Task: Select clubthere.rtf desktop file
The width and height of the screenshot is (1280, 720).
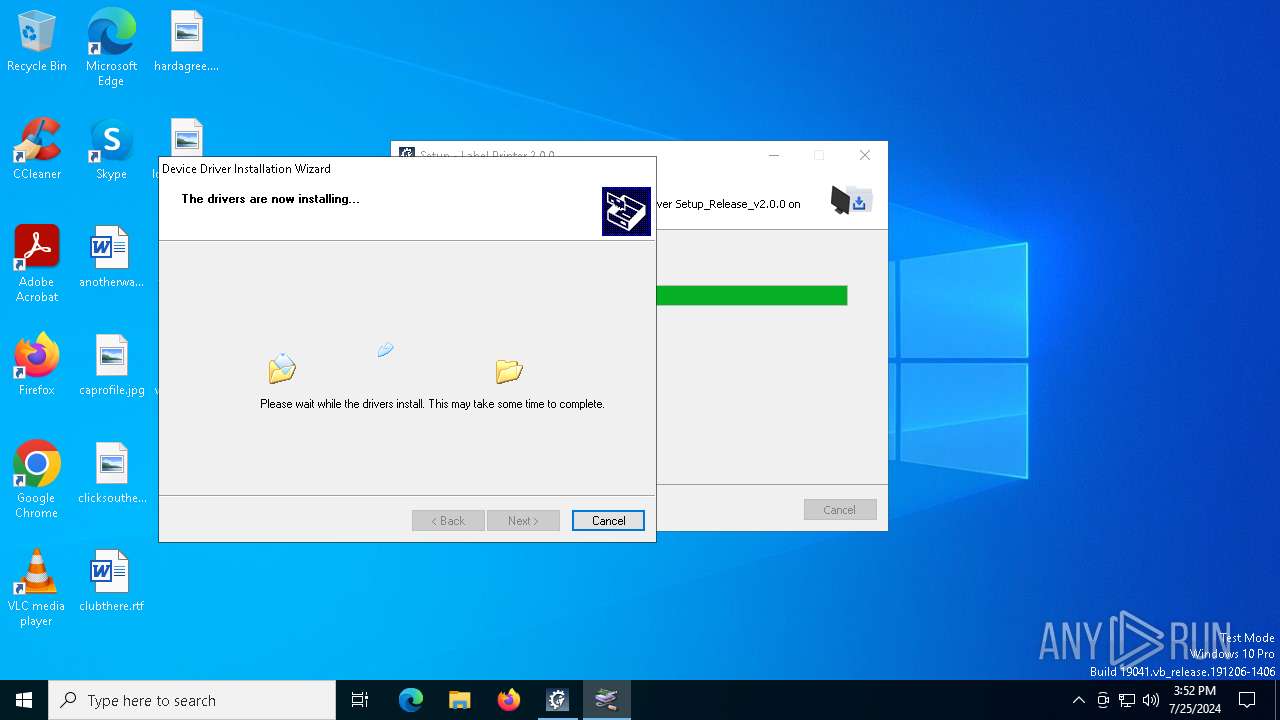Action: click(x=111, y=581)
